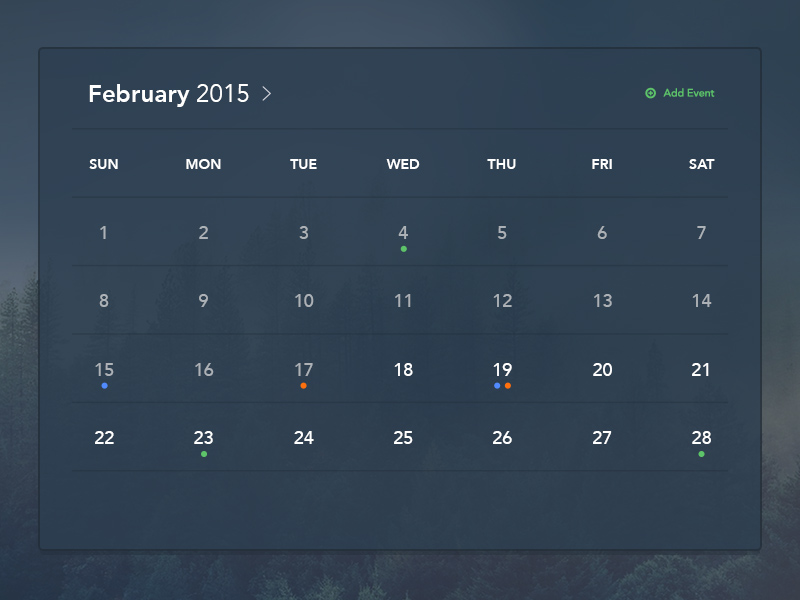Click the blue event dot under February 15

(103, 384)
